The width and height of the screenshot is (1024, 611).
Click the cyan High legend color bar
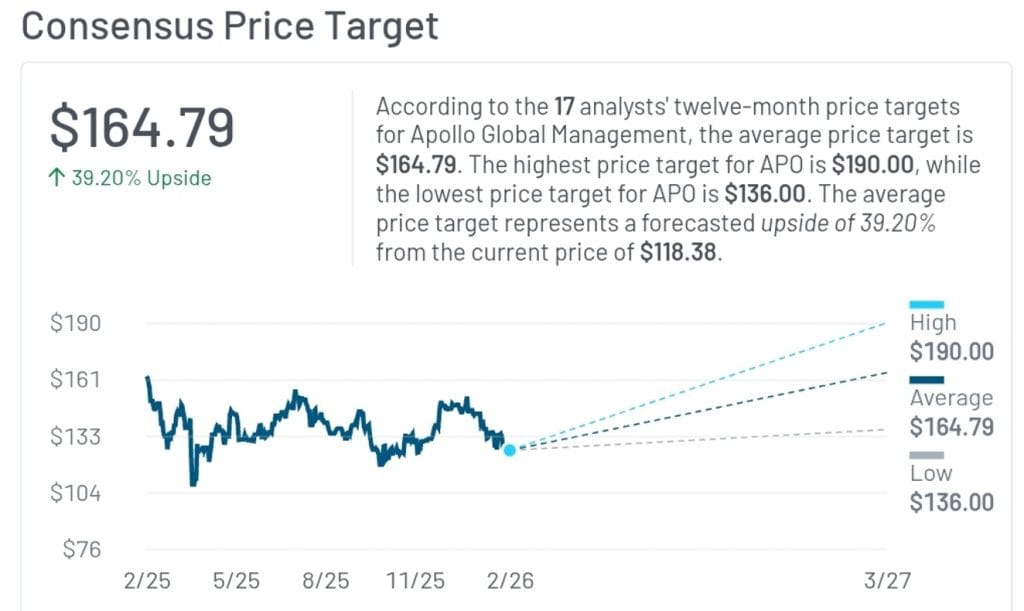click(926, 304)
